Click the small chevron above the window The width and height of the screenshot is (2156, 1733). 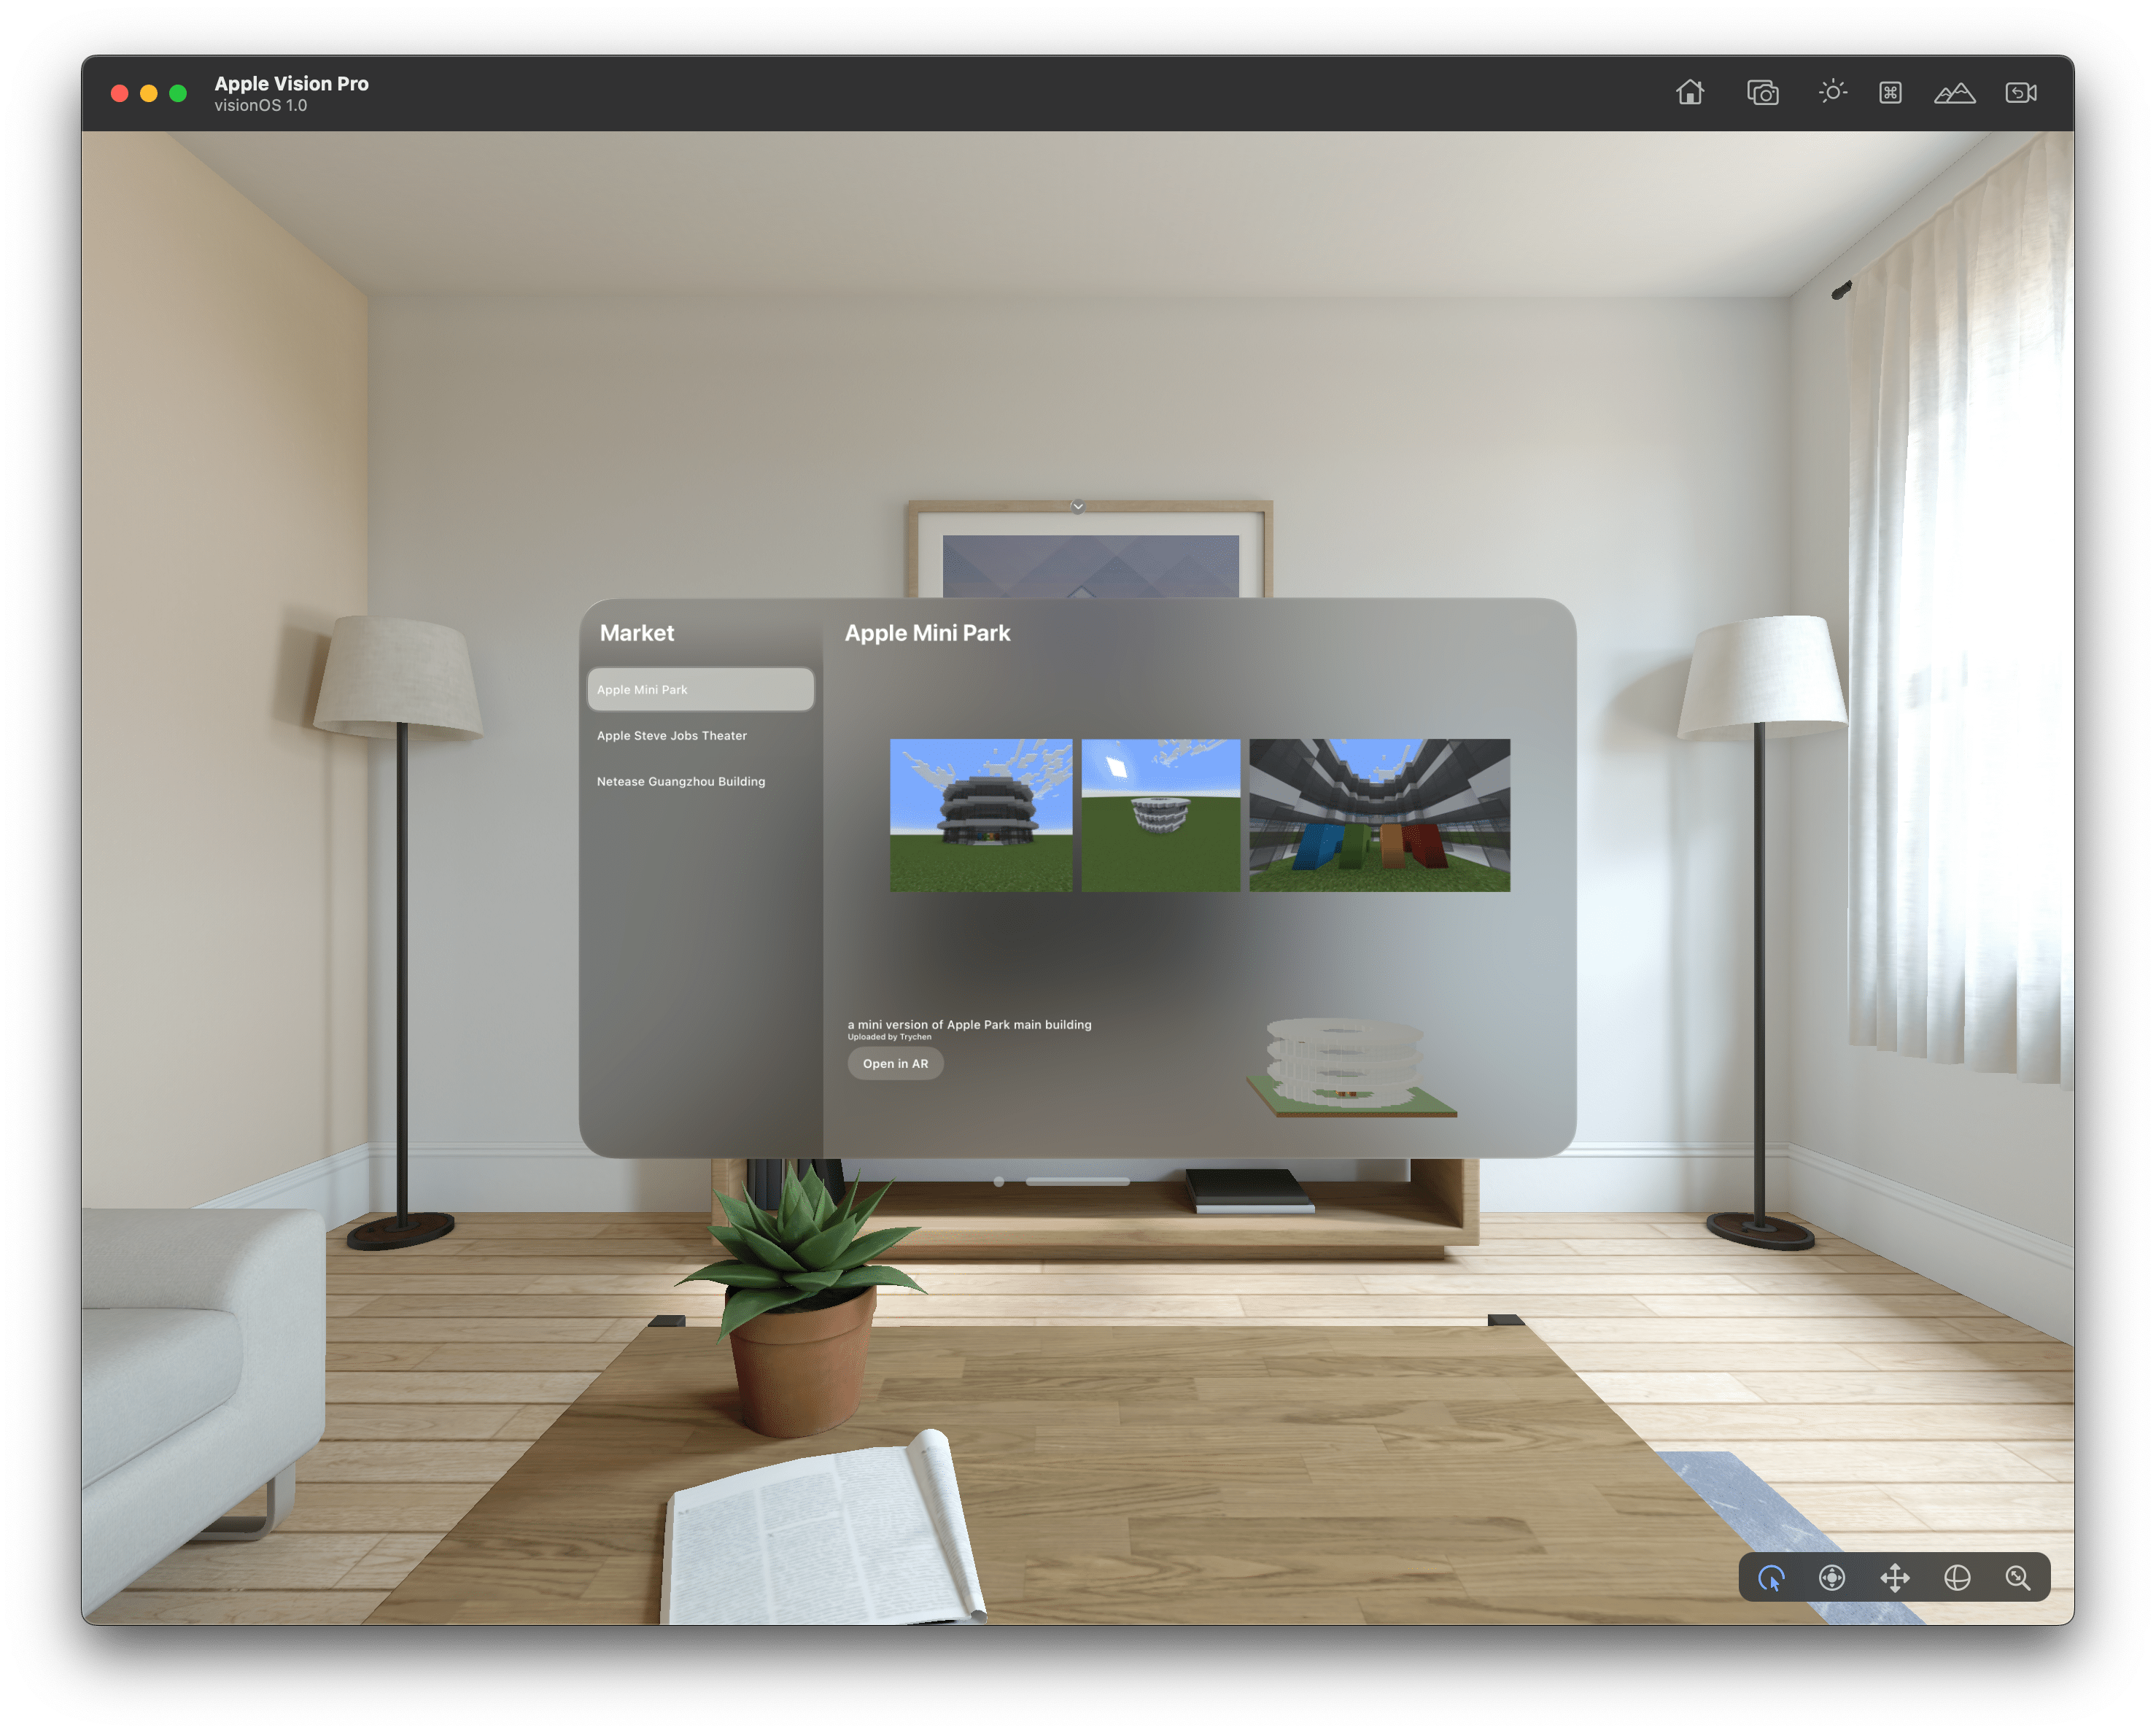pyautogui.click(x=1078, y=507)
